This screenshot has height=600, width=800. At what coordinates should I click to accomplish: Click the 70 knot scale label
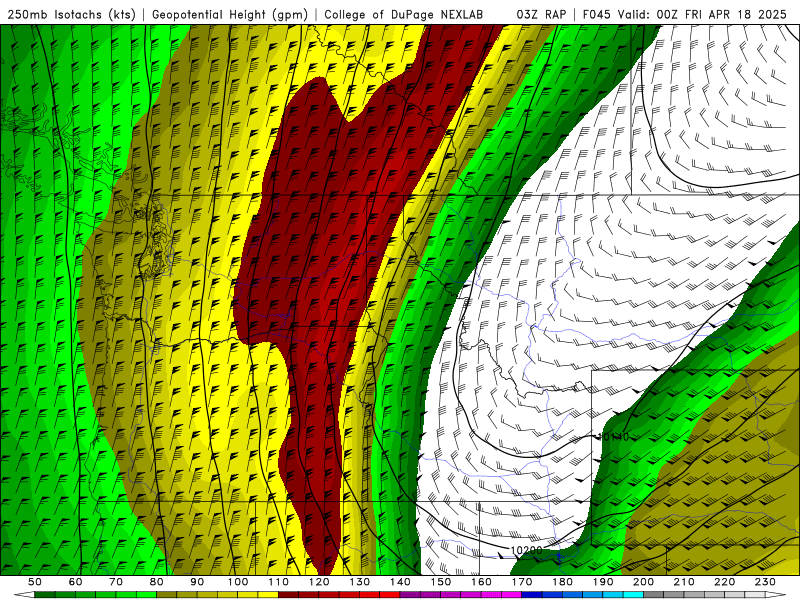(116, 582)
